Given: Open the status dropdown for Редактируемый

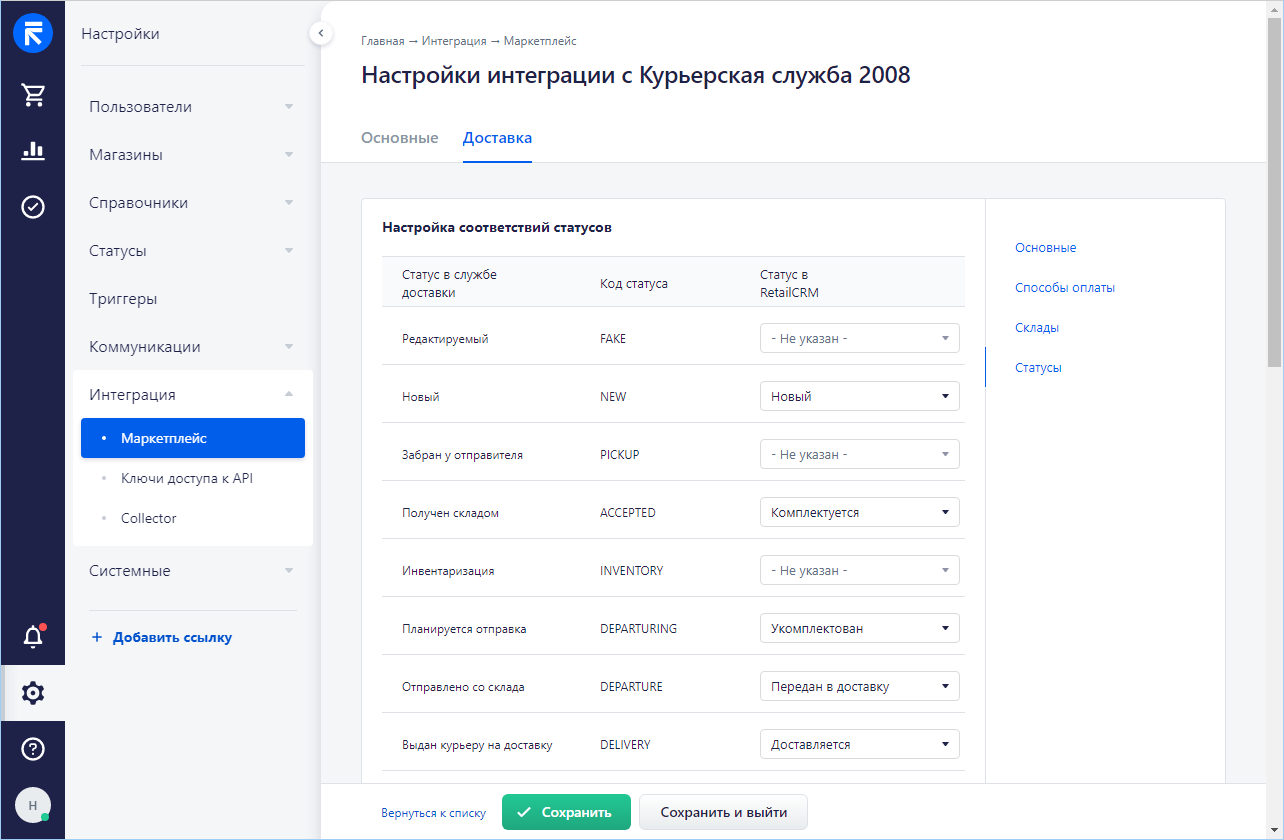Looking at the screenshot, I should click(860, 338).
